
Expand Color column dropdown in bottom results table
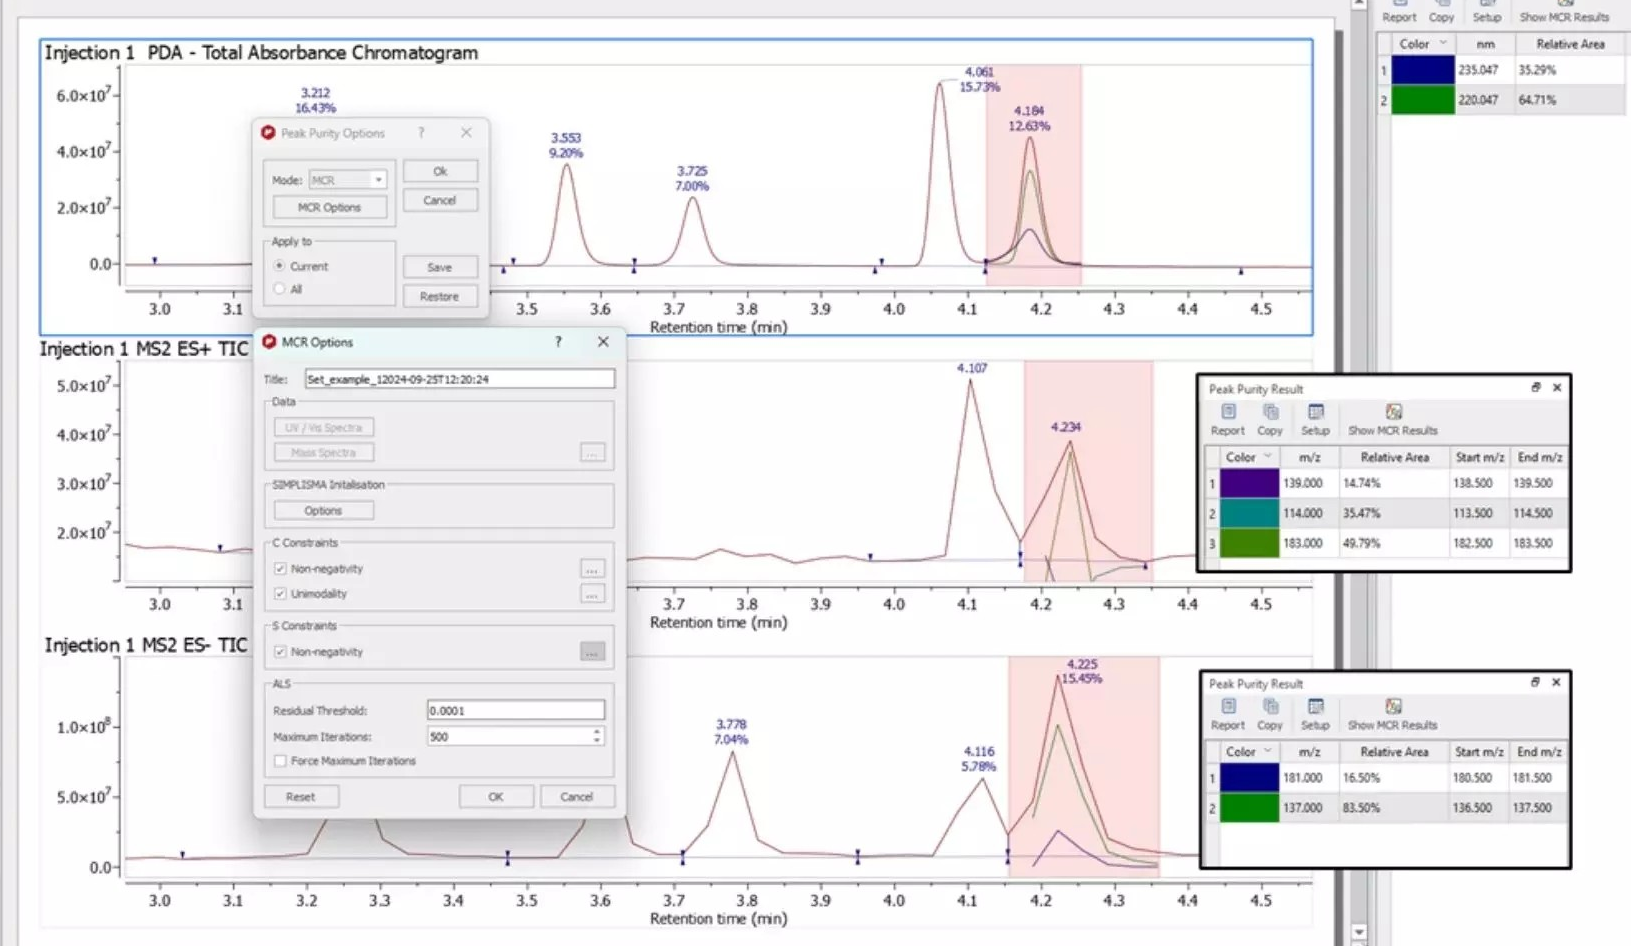[x=1268, y=751]
